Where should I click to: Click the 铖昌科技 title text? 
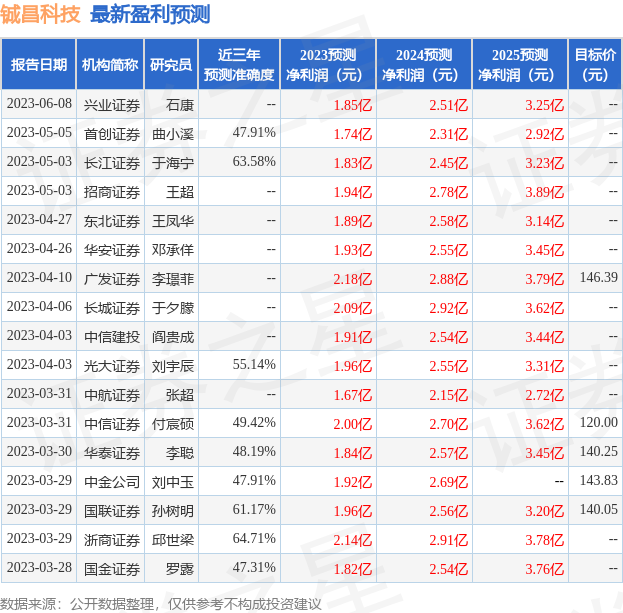[x=40, y=15]
